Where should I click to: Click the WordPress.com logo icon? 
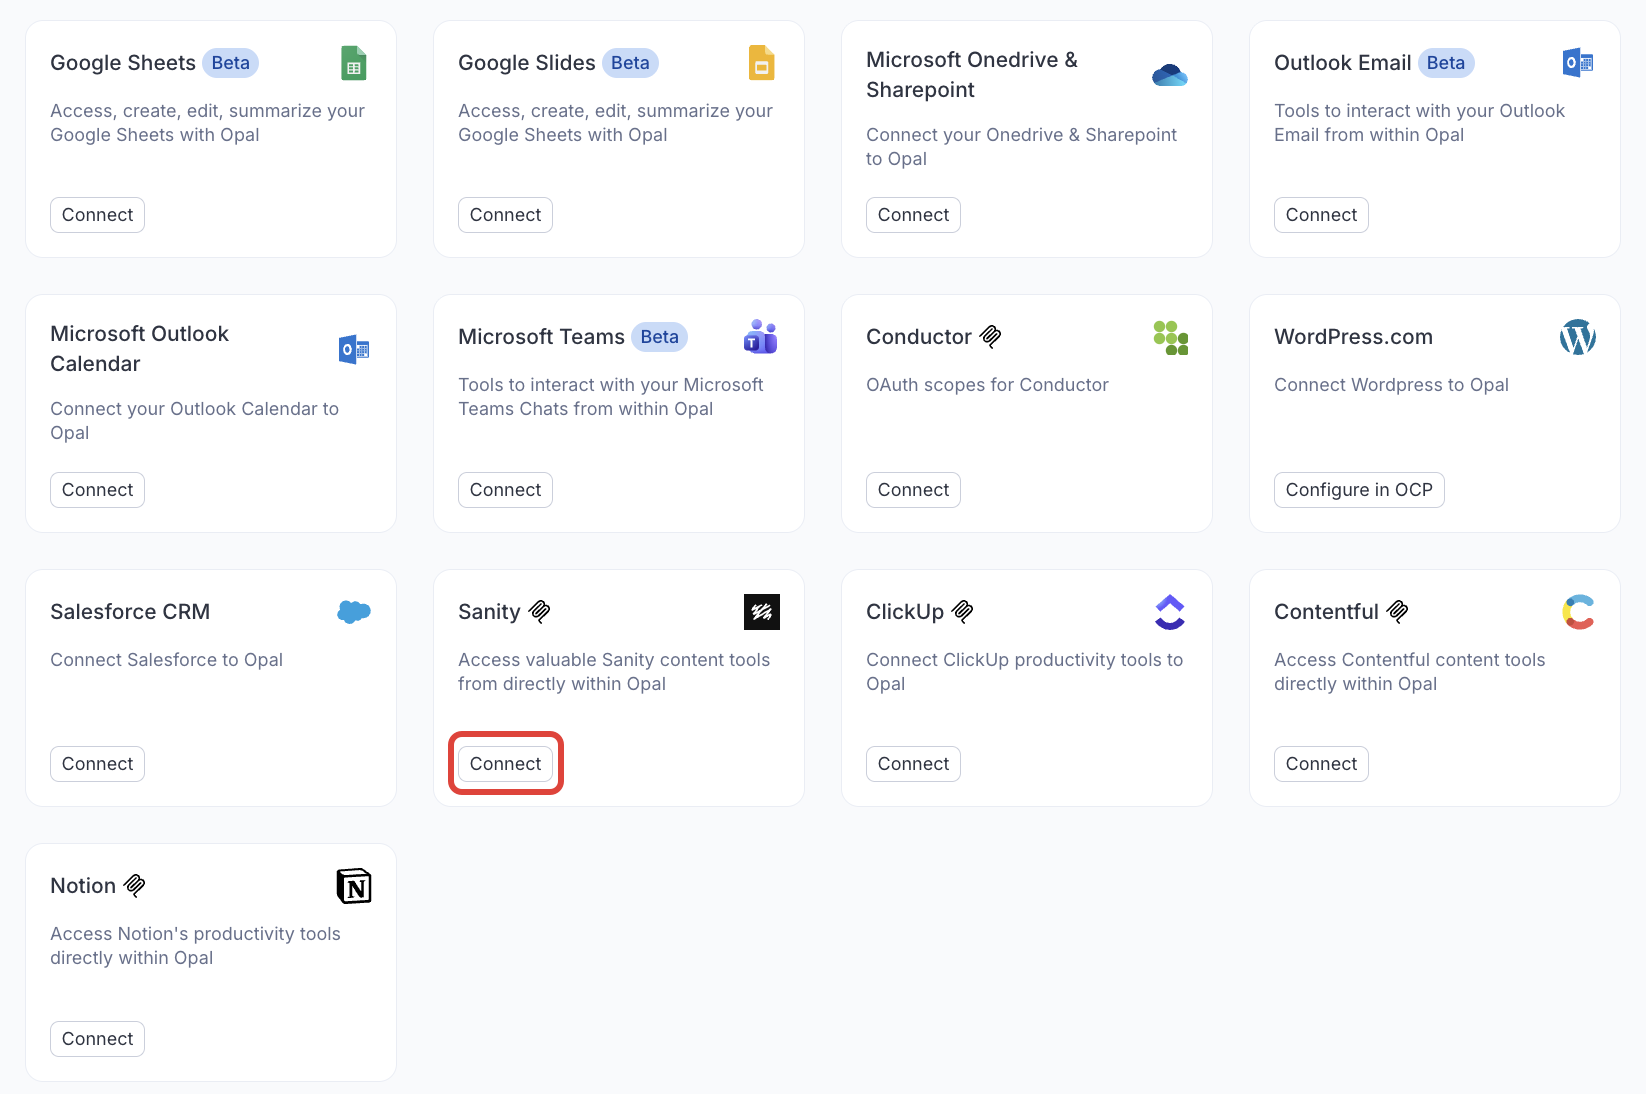tap(1577, 337)
